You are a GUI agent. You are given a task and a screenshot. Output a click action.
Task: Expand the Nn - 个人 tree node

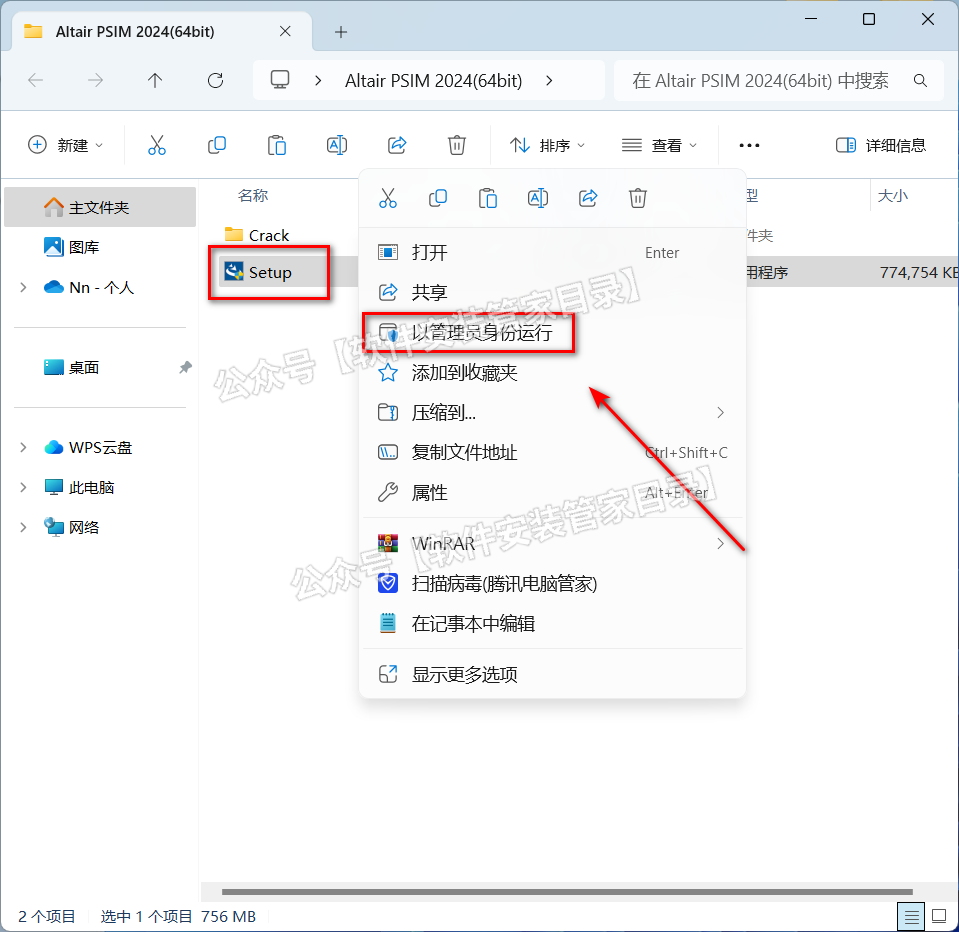coord(23,287)
